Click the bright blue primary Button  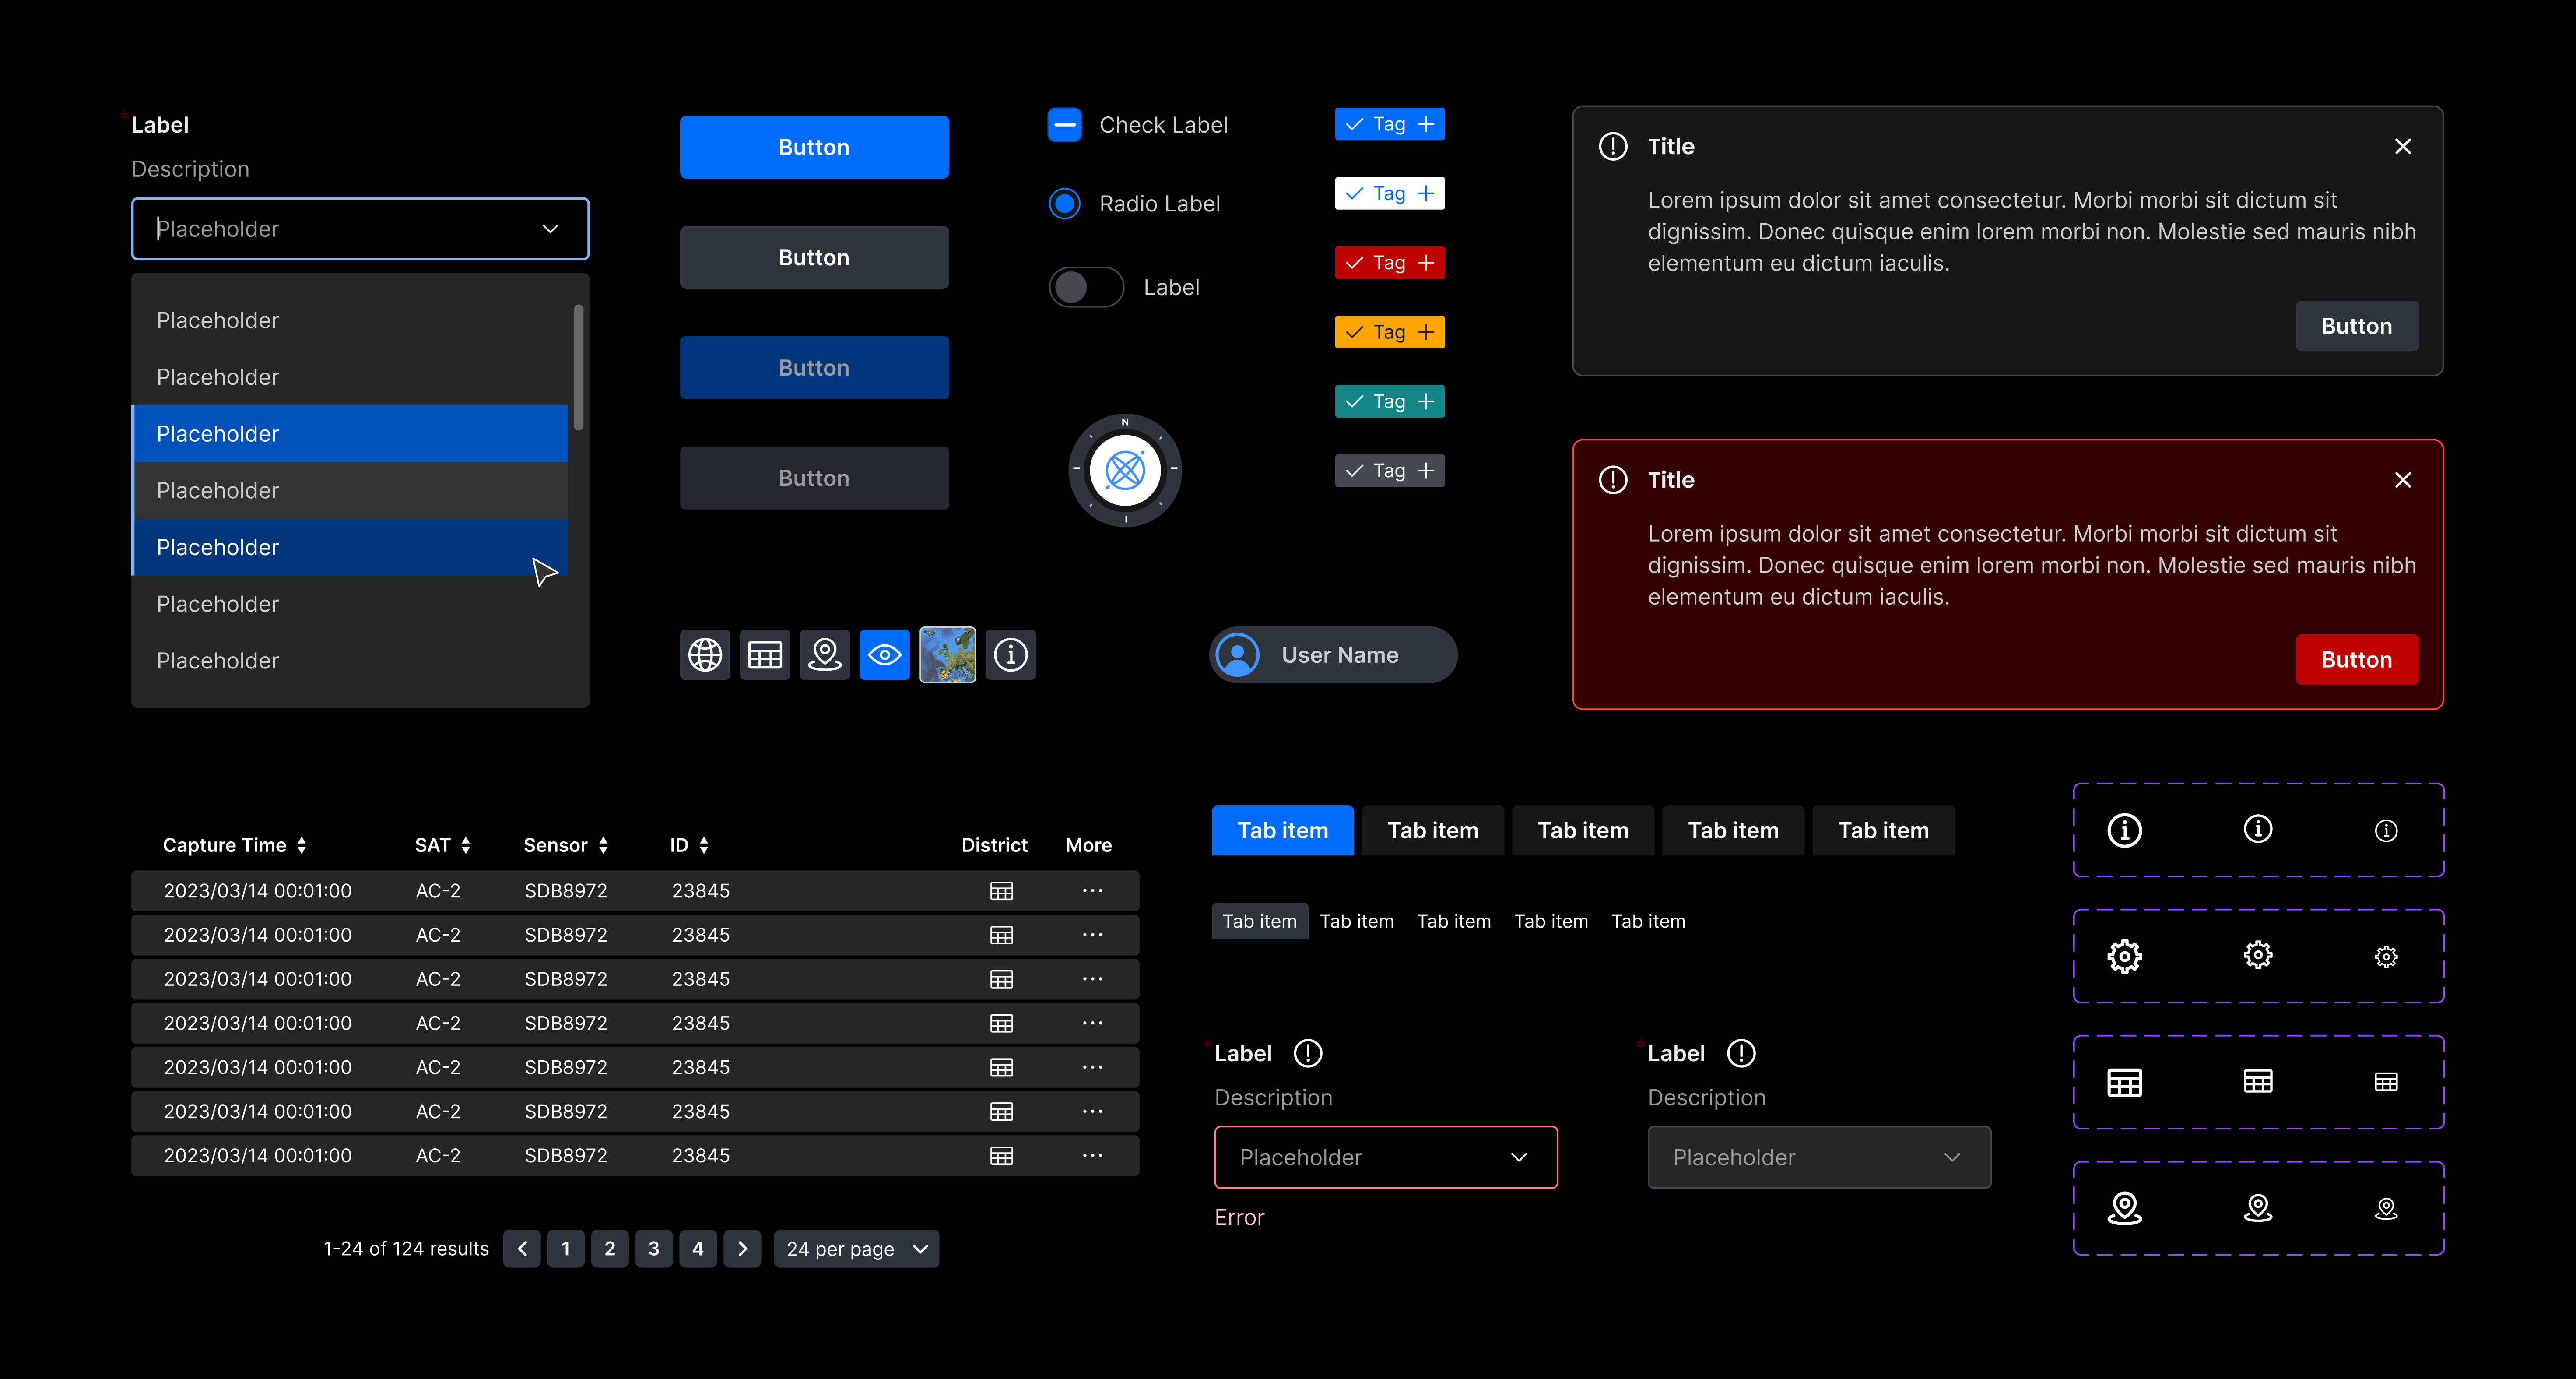pos(814,147)
